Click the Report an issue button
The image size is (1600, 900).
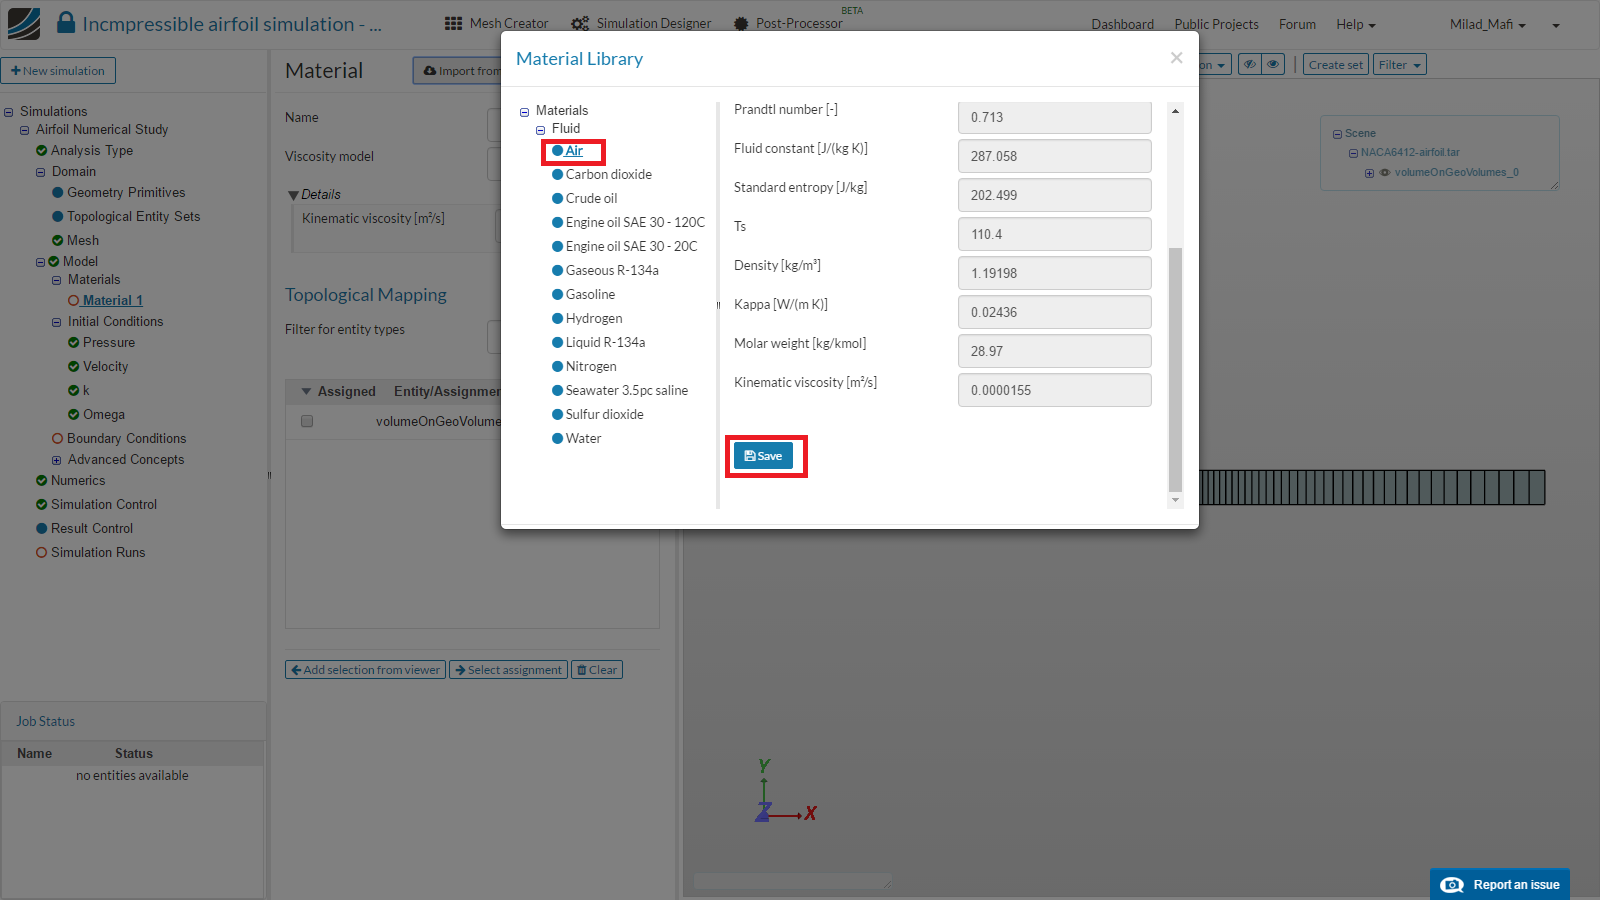click(1500, 884)
